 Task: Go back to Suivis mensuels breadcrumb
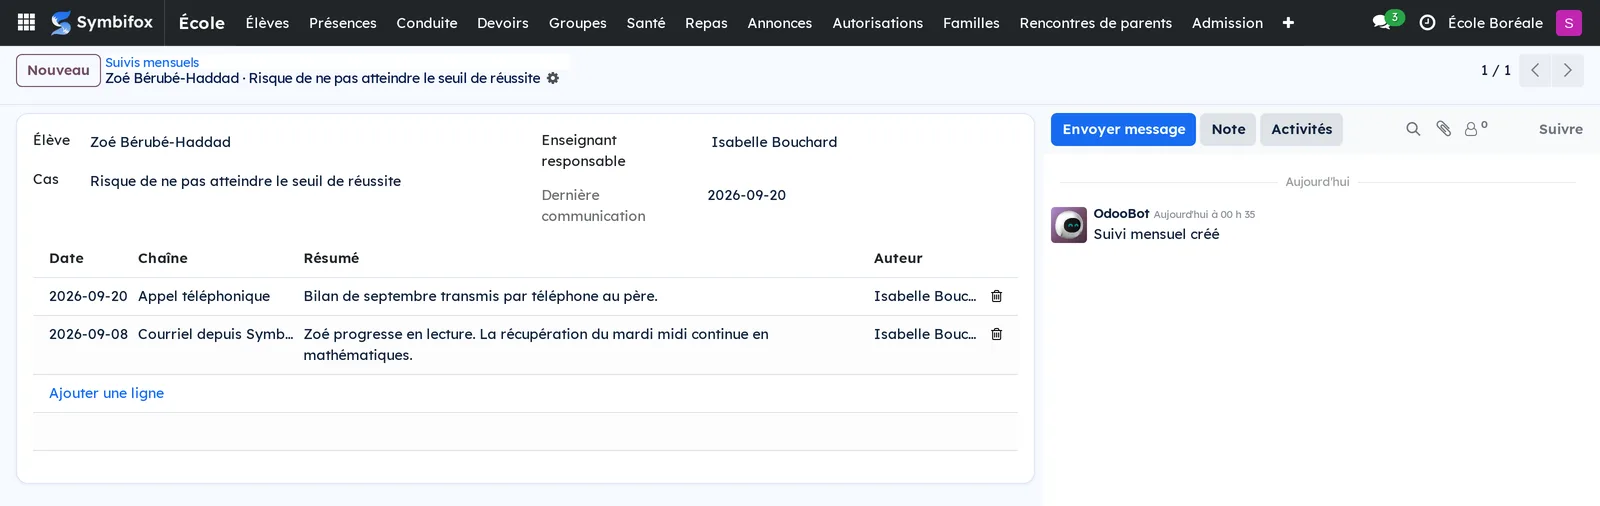152,62
